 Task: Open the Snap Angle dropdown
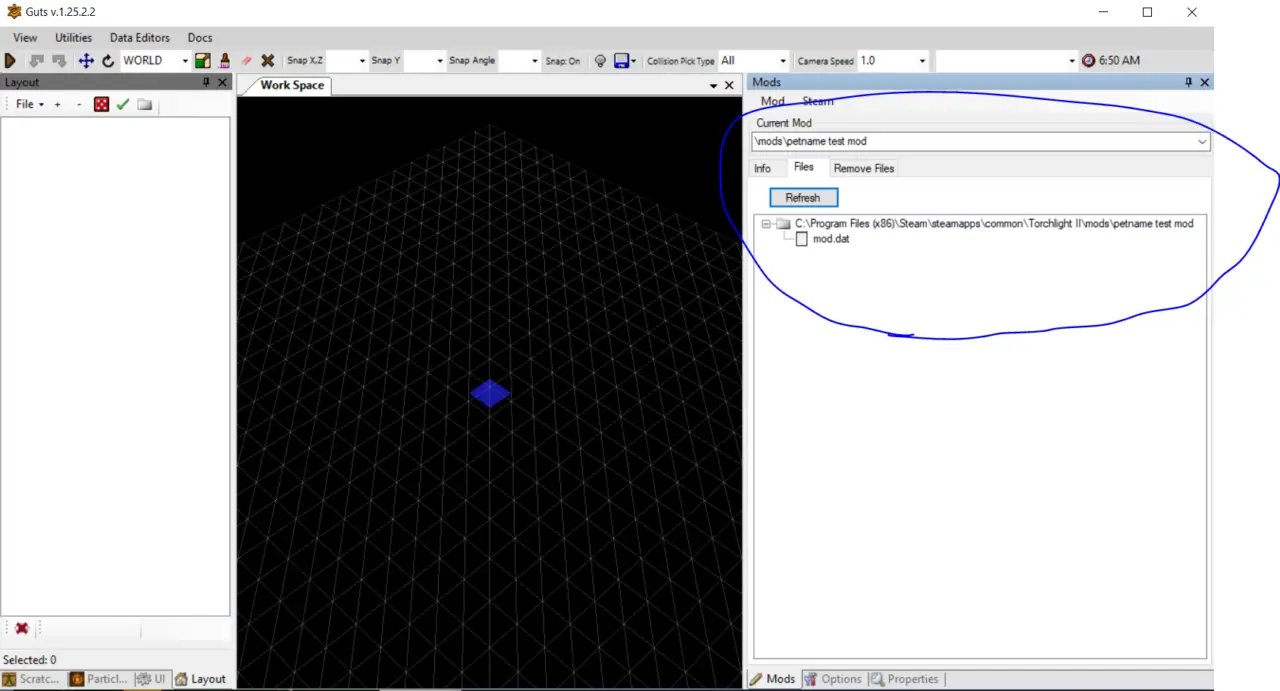point(533,61)
